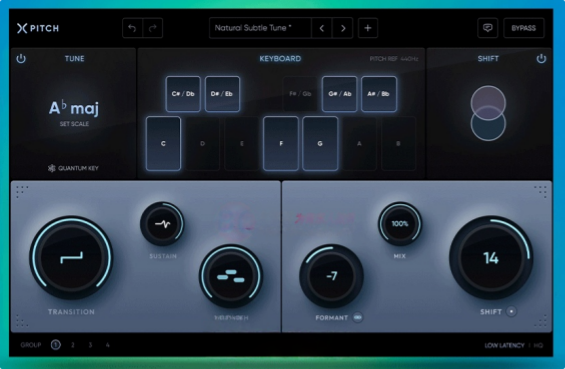
Task: Select group 2
Action: (73, 345)
